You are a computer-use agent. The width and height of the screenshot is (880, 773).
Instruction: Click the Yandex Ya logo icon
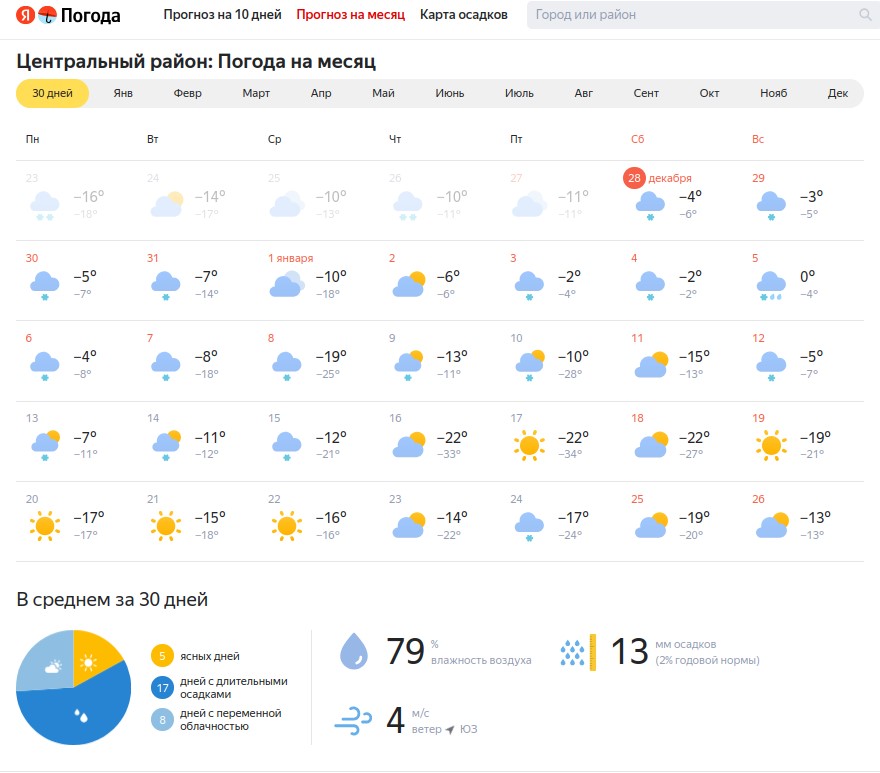[25, 15]
